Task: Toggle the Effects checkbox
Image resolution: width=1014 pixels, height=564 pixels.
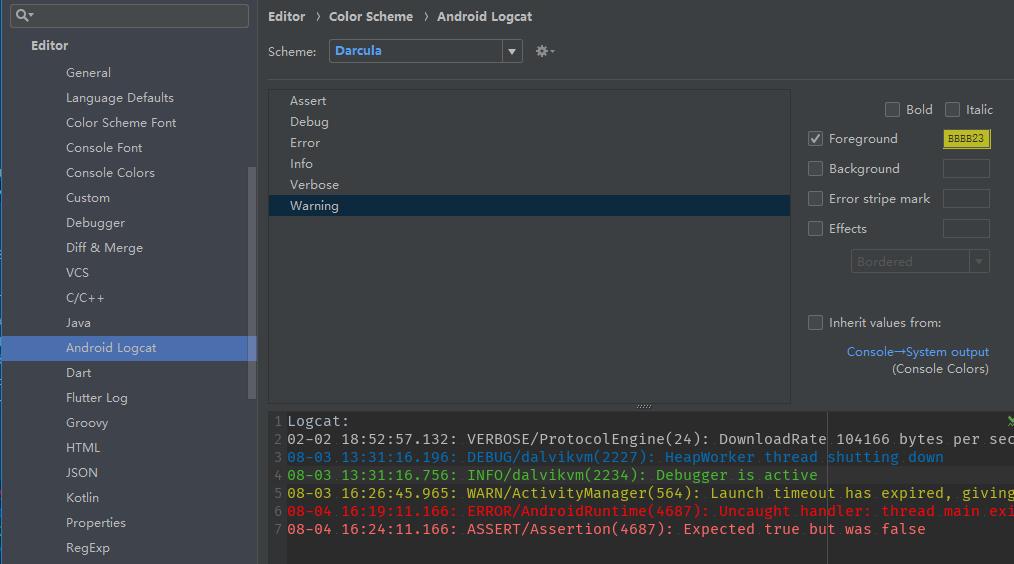Action: (816, 229)
